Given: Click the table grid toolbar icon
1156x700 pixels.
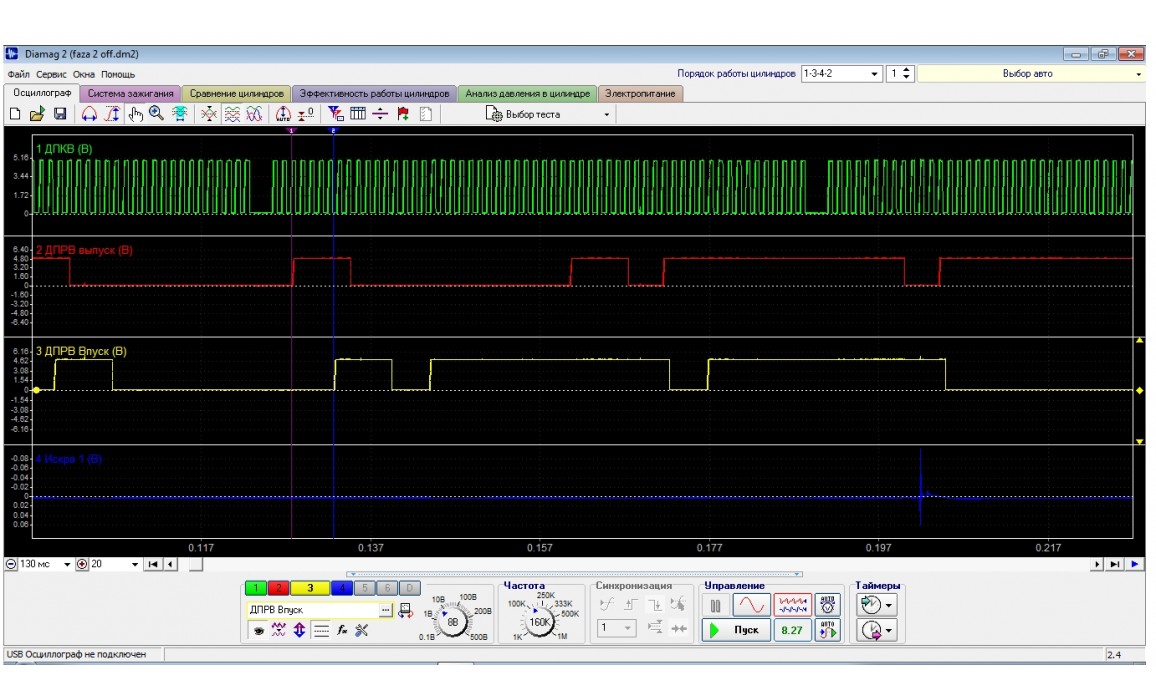Looking at the screenshot, I should [358, 114].
